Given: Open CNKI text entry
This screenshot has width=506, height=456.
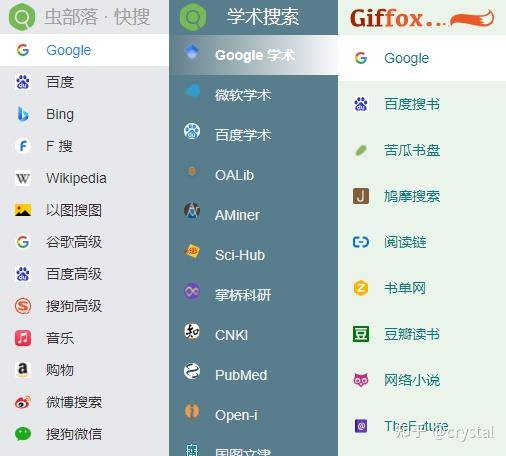Looking at the screenshot, I should pyautogui.click(x=231, y=335).
